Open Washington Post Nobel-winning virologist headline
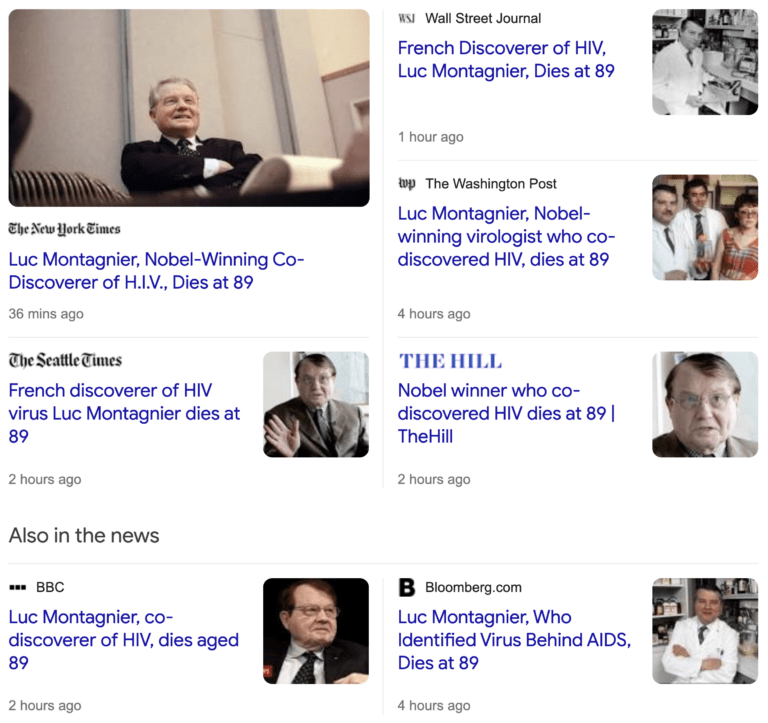 (x=506, y=236)
